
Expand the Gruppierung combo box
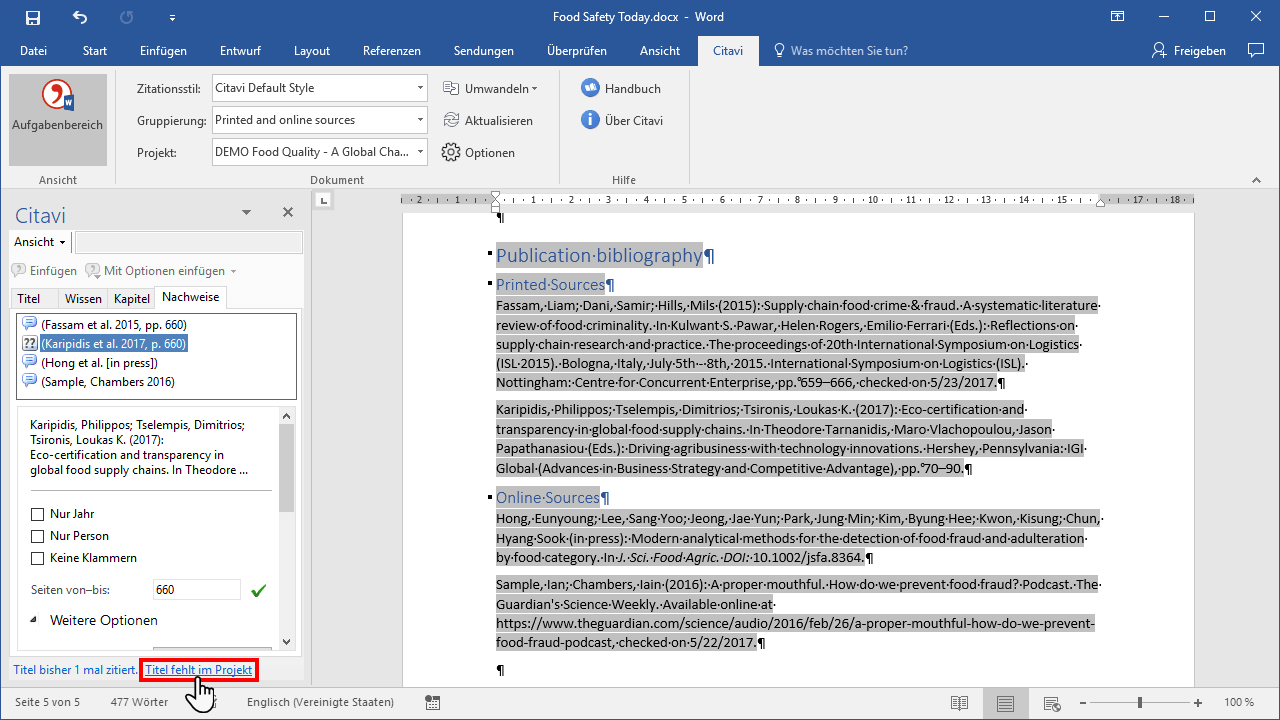tap(420, 120)
